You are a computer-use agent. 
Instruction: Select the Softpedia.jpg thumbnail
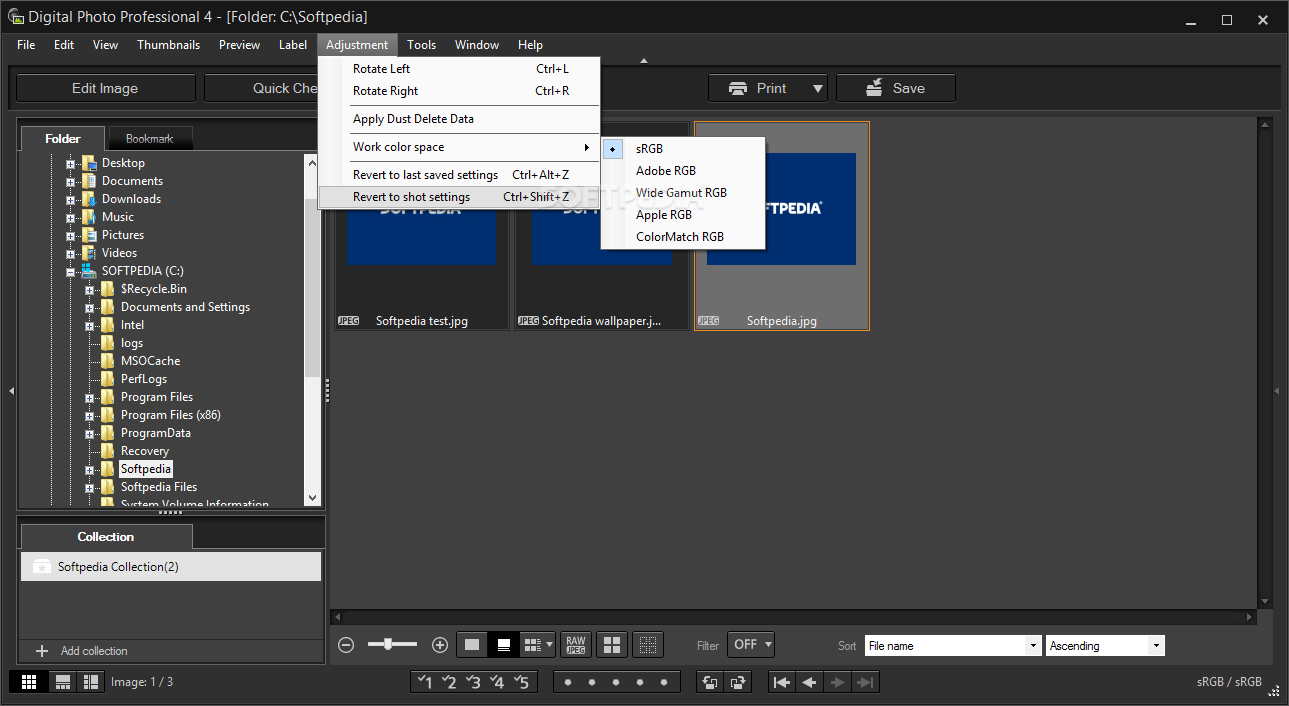782,226
